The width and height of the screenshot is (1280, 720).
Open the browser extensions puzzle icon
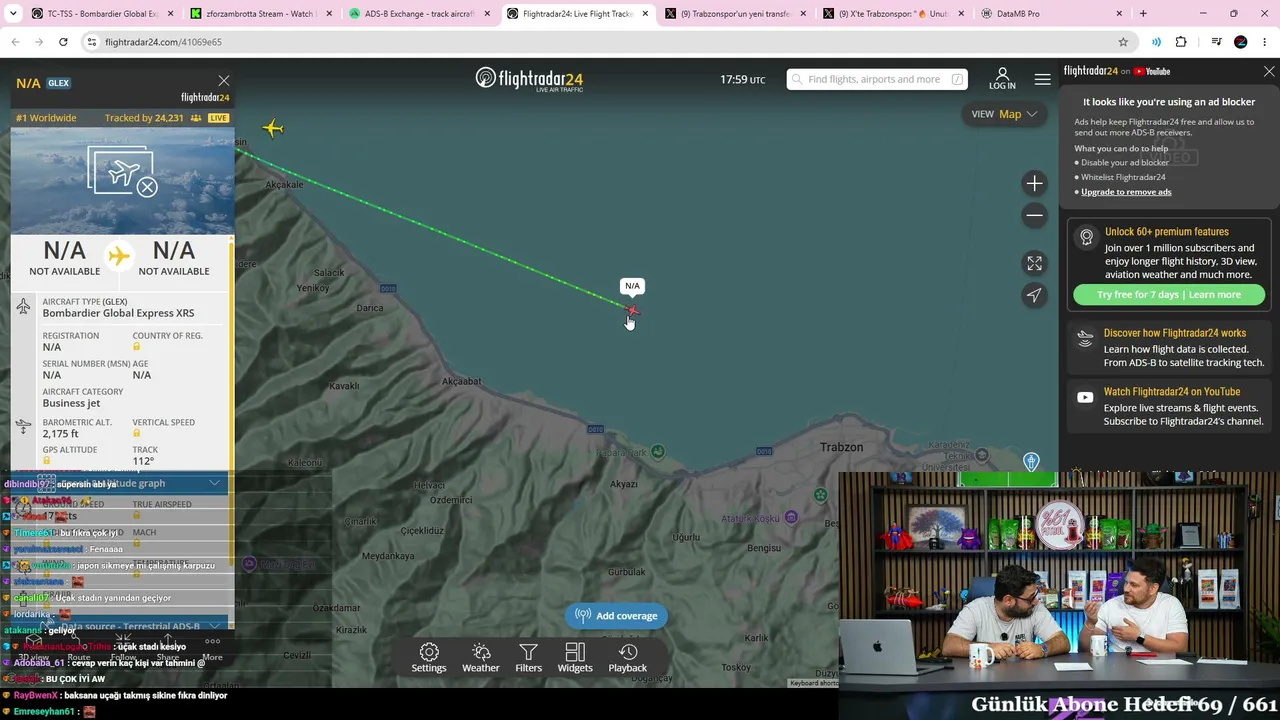(x=1181, y=42)
